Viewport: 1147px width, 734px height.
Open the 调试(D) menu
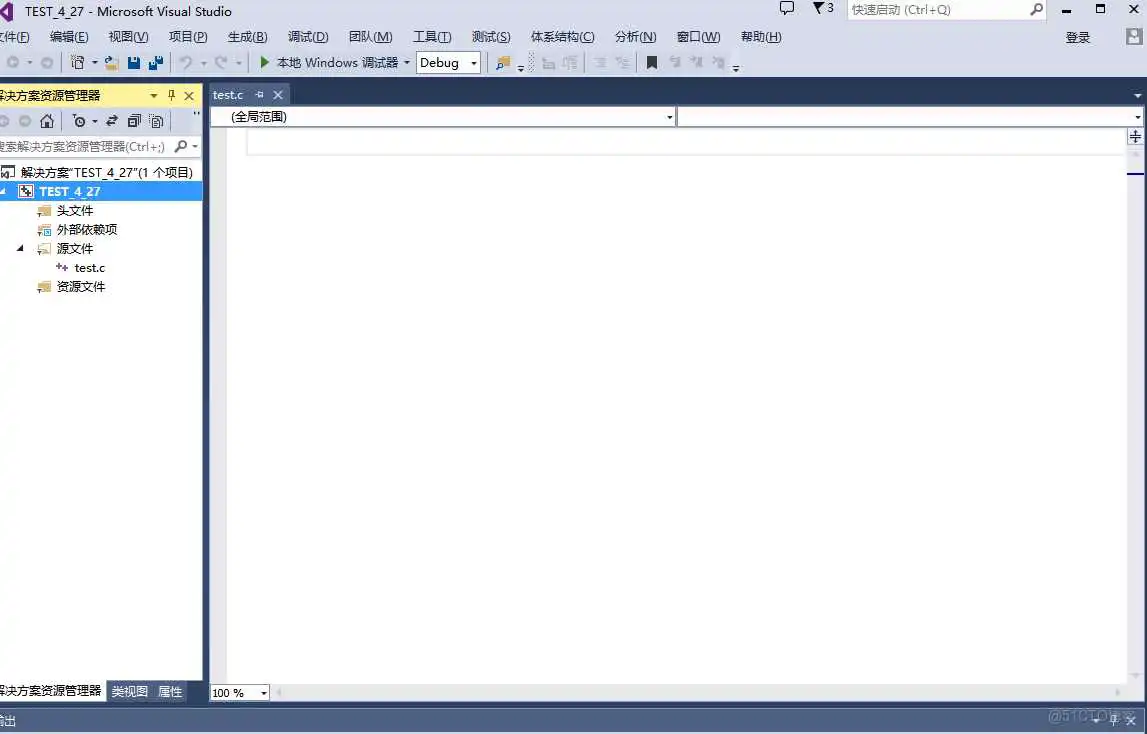tap(308, 37)
